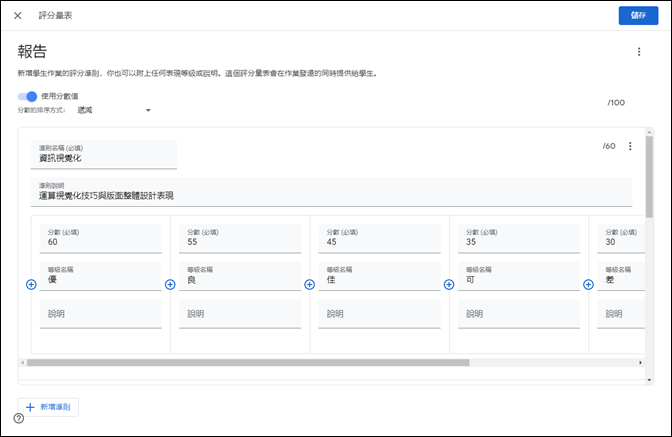Image resolution: width=672 pixels, height=437 pixels.
Task: Click the total points text /100
Action: tap(616, 103)
